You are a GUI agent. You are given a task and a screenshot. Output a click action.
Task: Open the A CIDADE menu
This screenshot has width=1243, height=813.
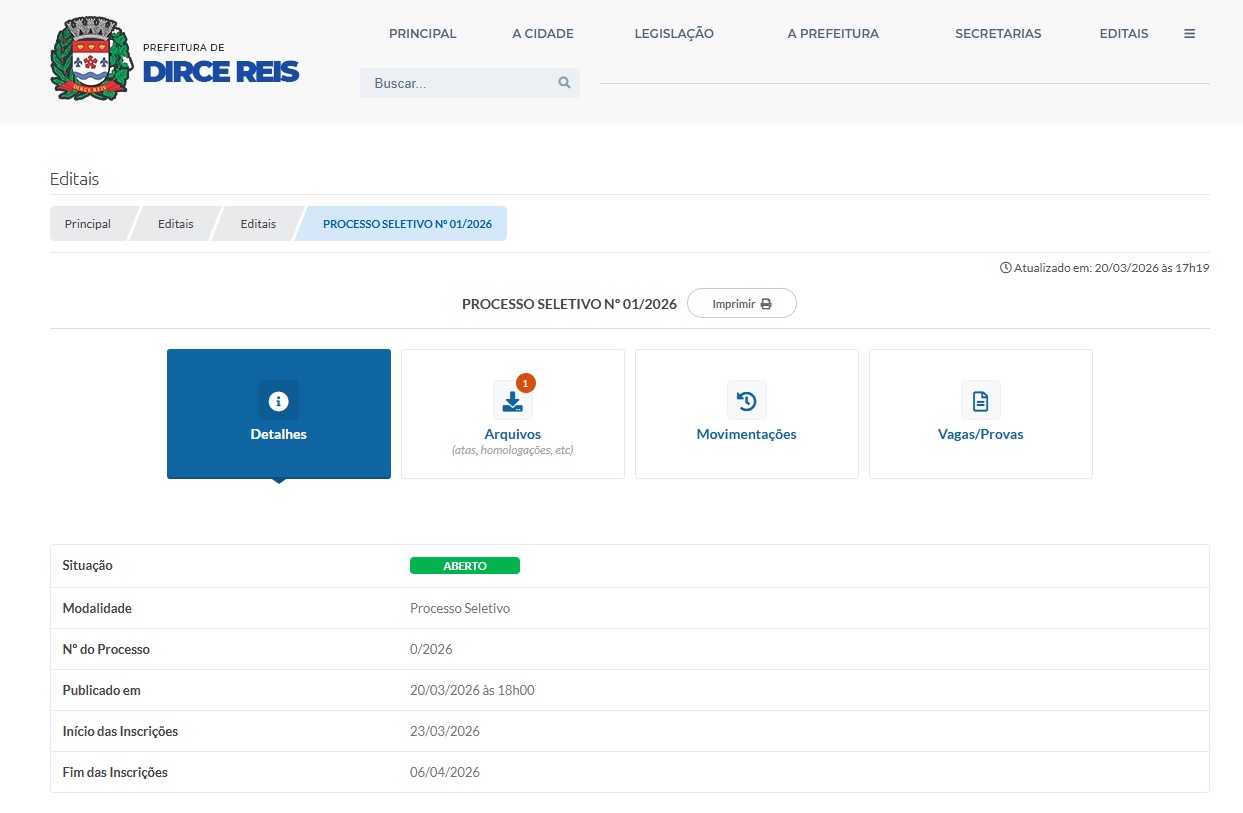(x=543, y=33)
